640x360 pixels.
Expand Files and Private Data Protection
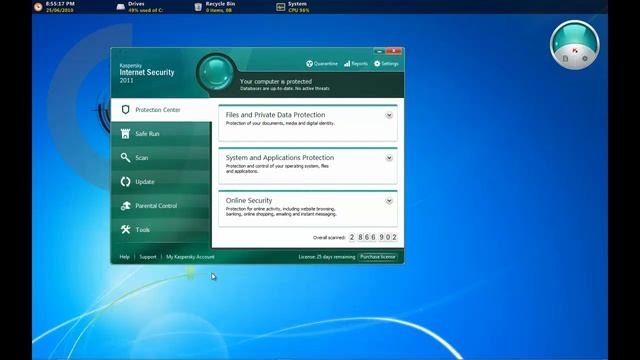[x=389, y=115]
